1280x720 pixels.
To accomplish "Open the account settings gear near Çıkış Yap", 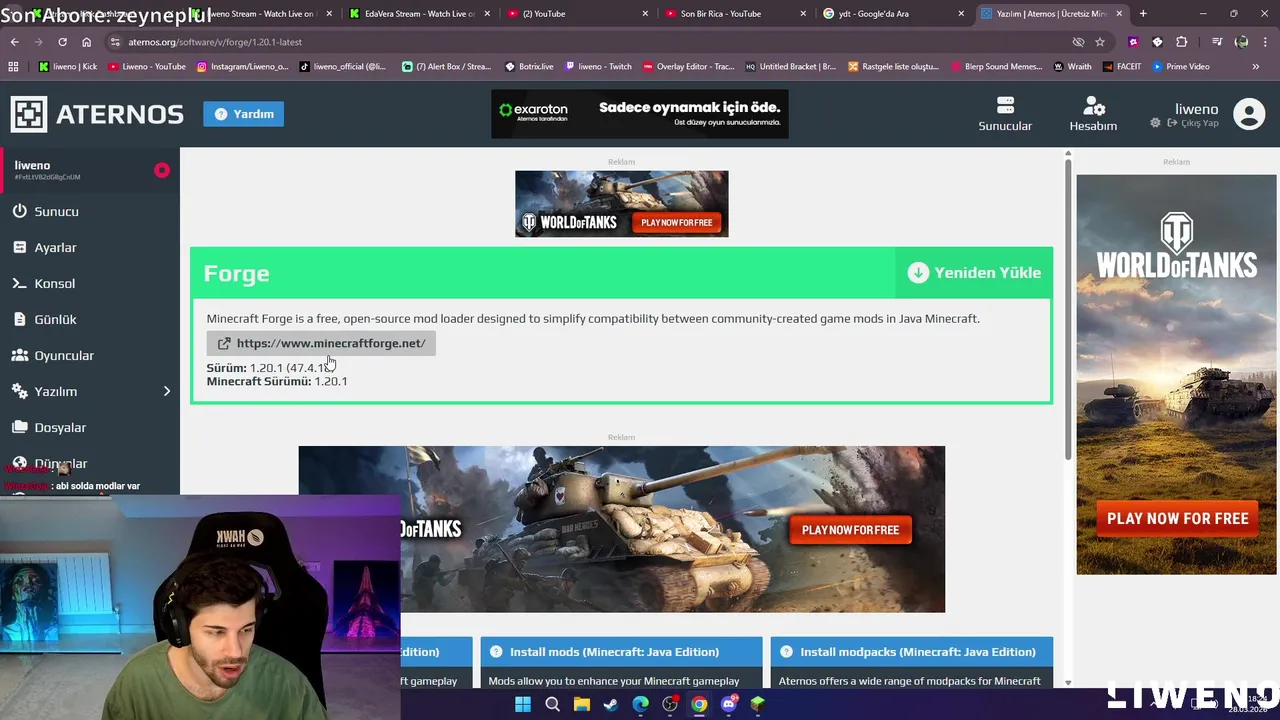I will coord(1156,123).
